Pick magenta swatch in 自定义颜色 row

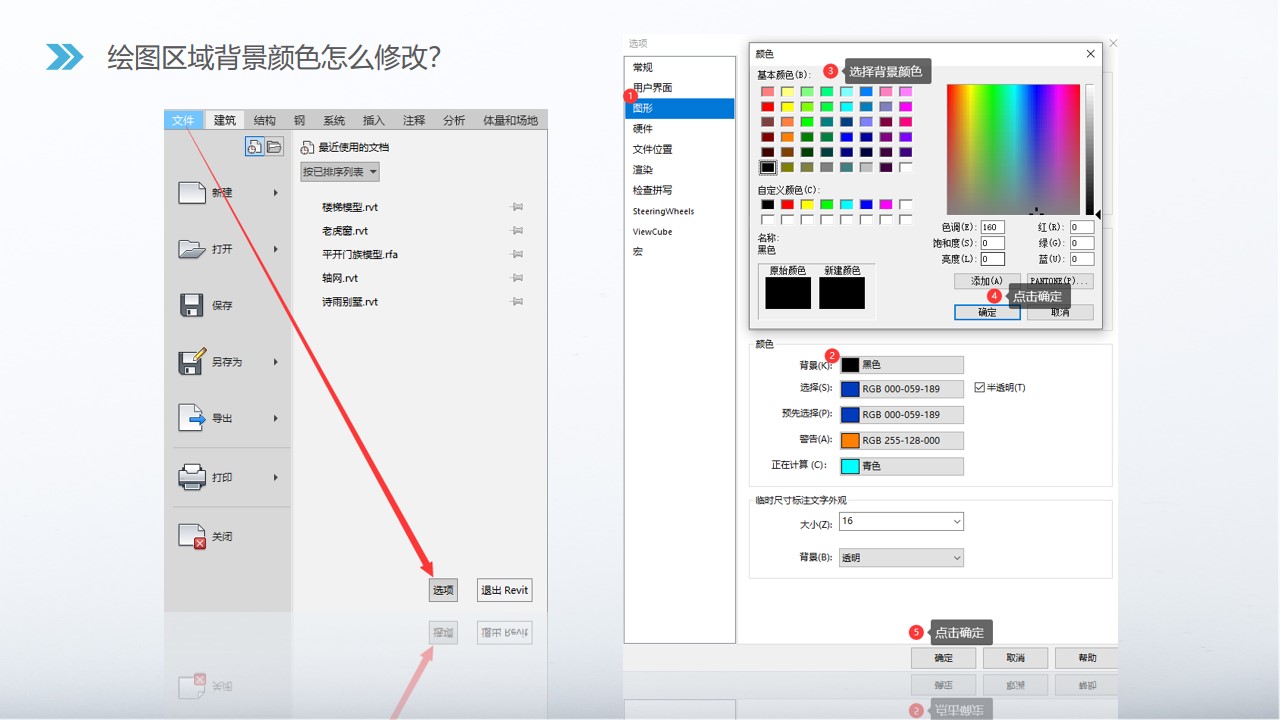(x=885, y=204)
